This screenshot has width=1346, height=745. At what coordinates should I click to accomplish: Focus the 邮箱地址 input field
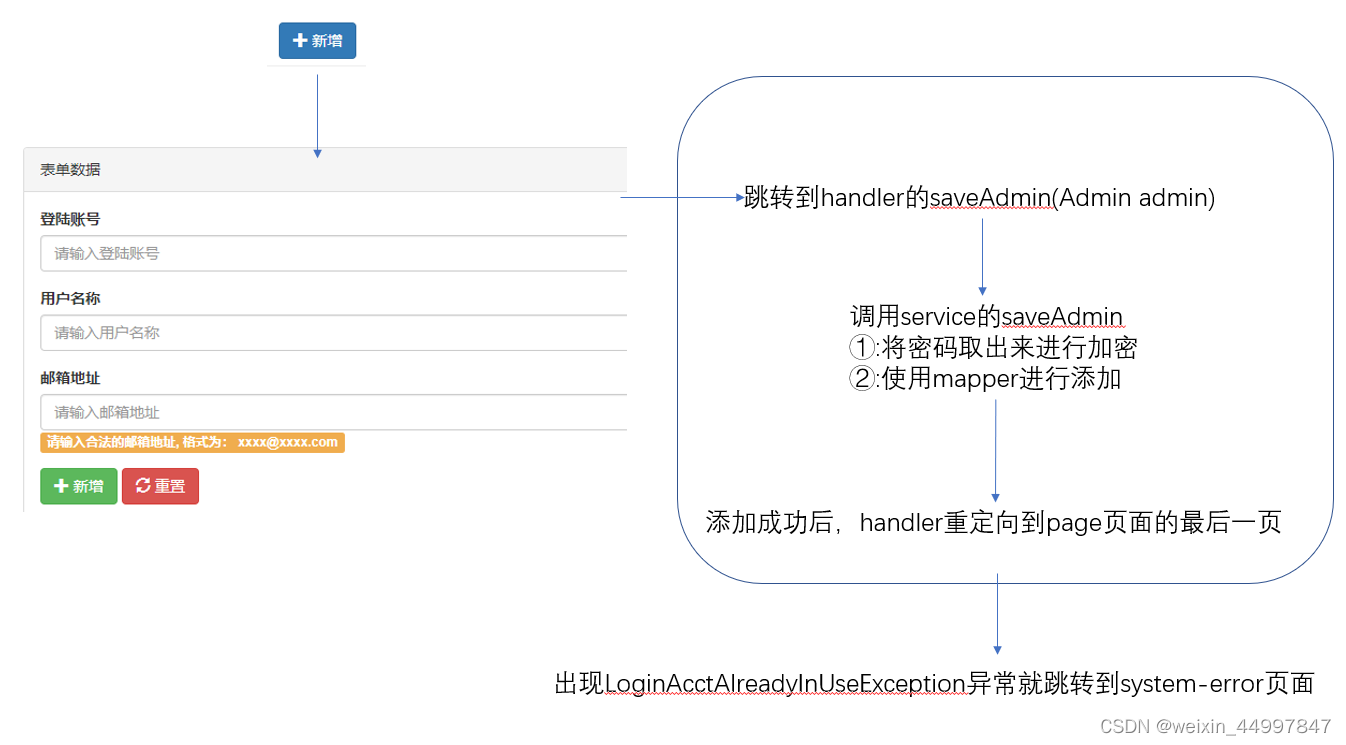tap(334, 412)
